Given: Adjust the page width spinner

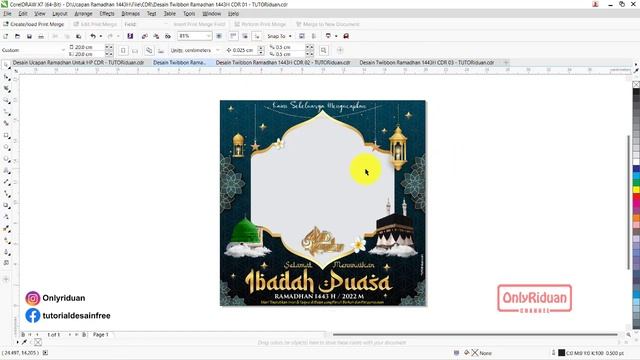Looking at the screenshot, I should (109, 47).
